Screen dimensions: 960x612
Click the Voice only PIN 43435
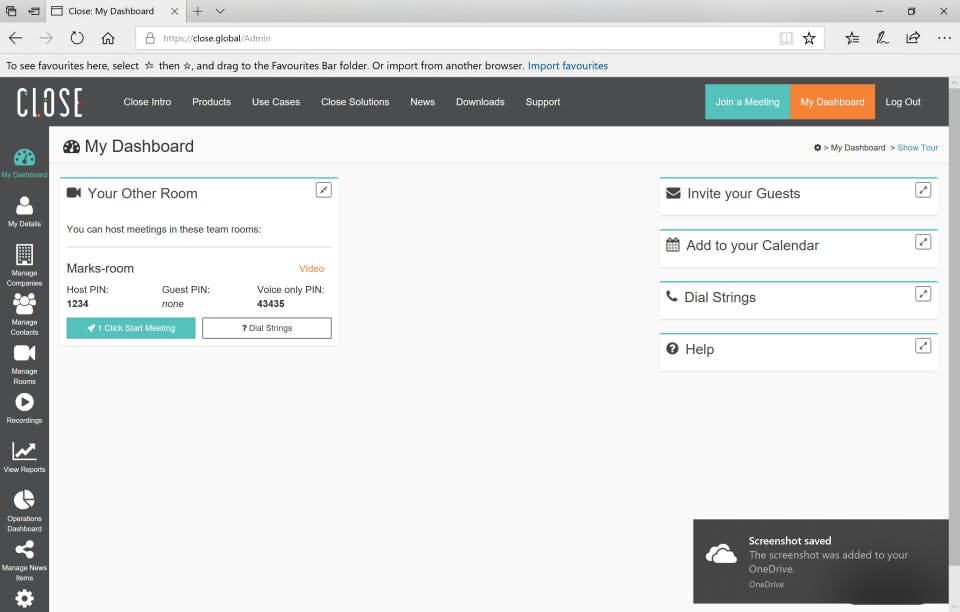[x=271, y=304]
